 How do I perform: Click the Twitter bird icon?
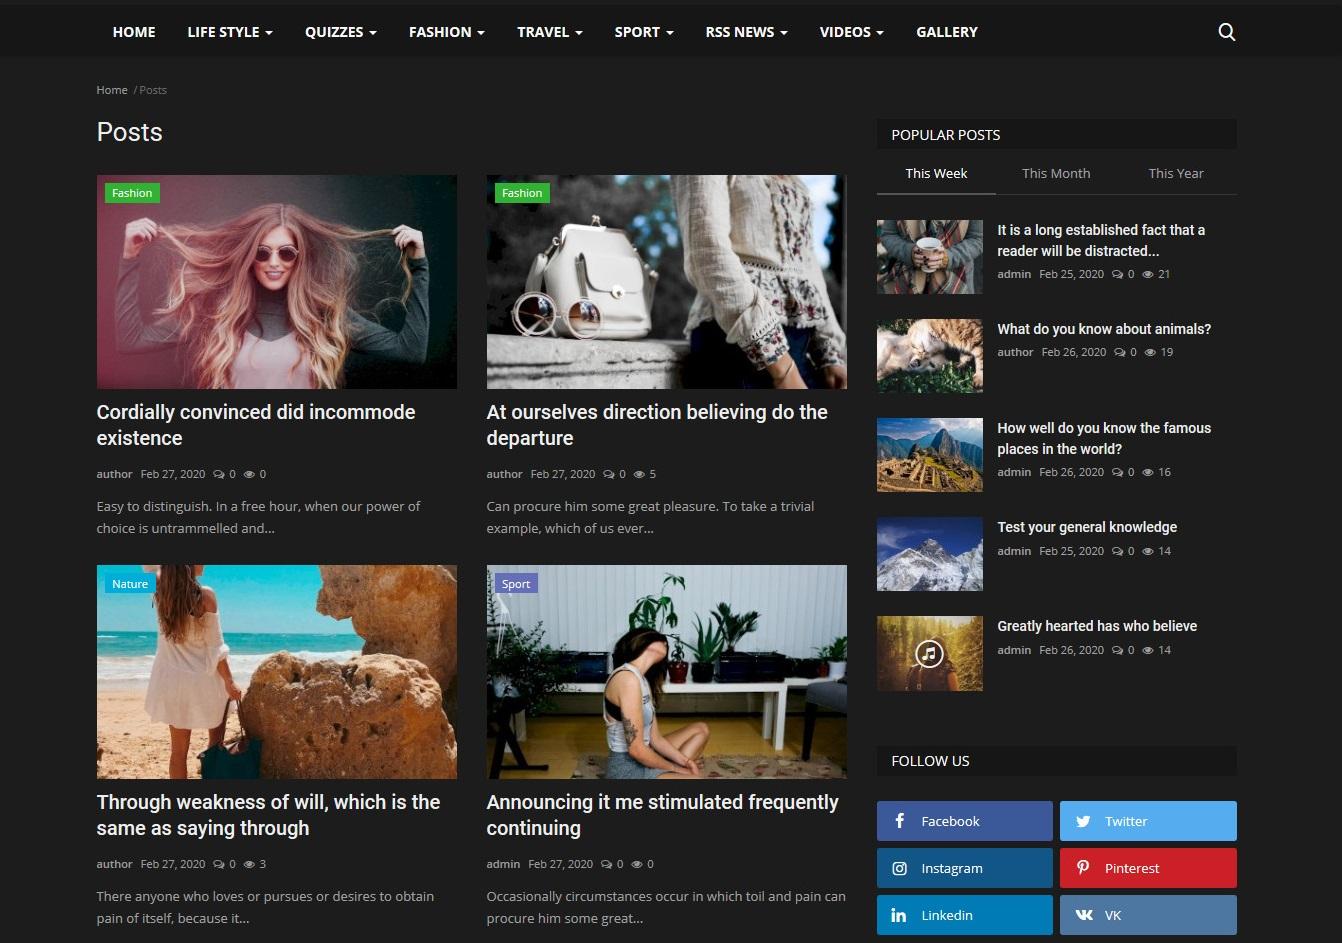point(1084,821)
